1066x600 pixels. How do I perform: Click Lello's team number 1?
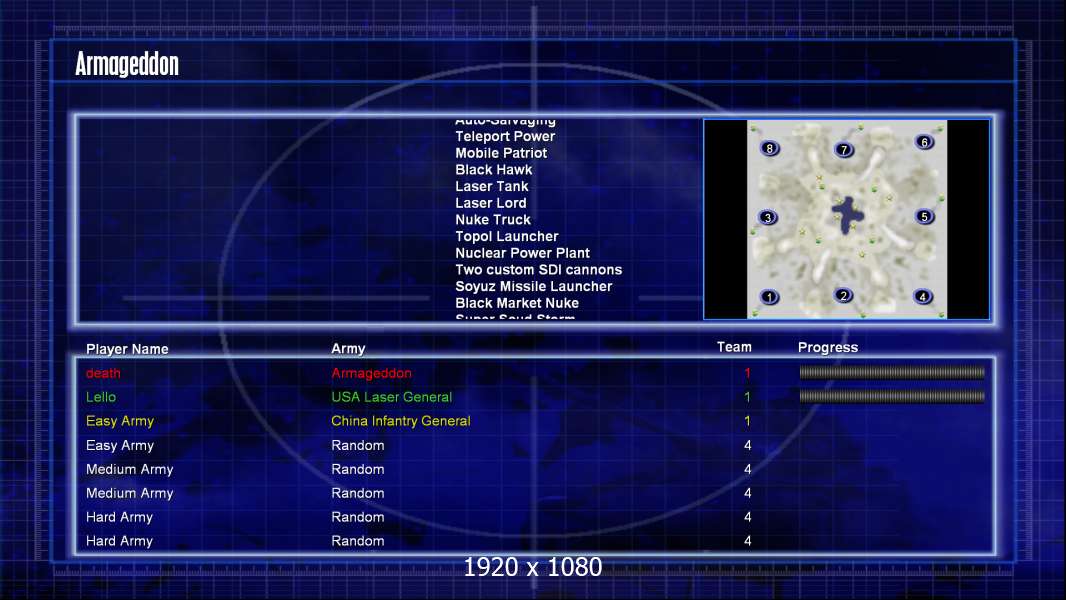click(x=747, y=397)
